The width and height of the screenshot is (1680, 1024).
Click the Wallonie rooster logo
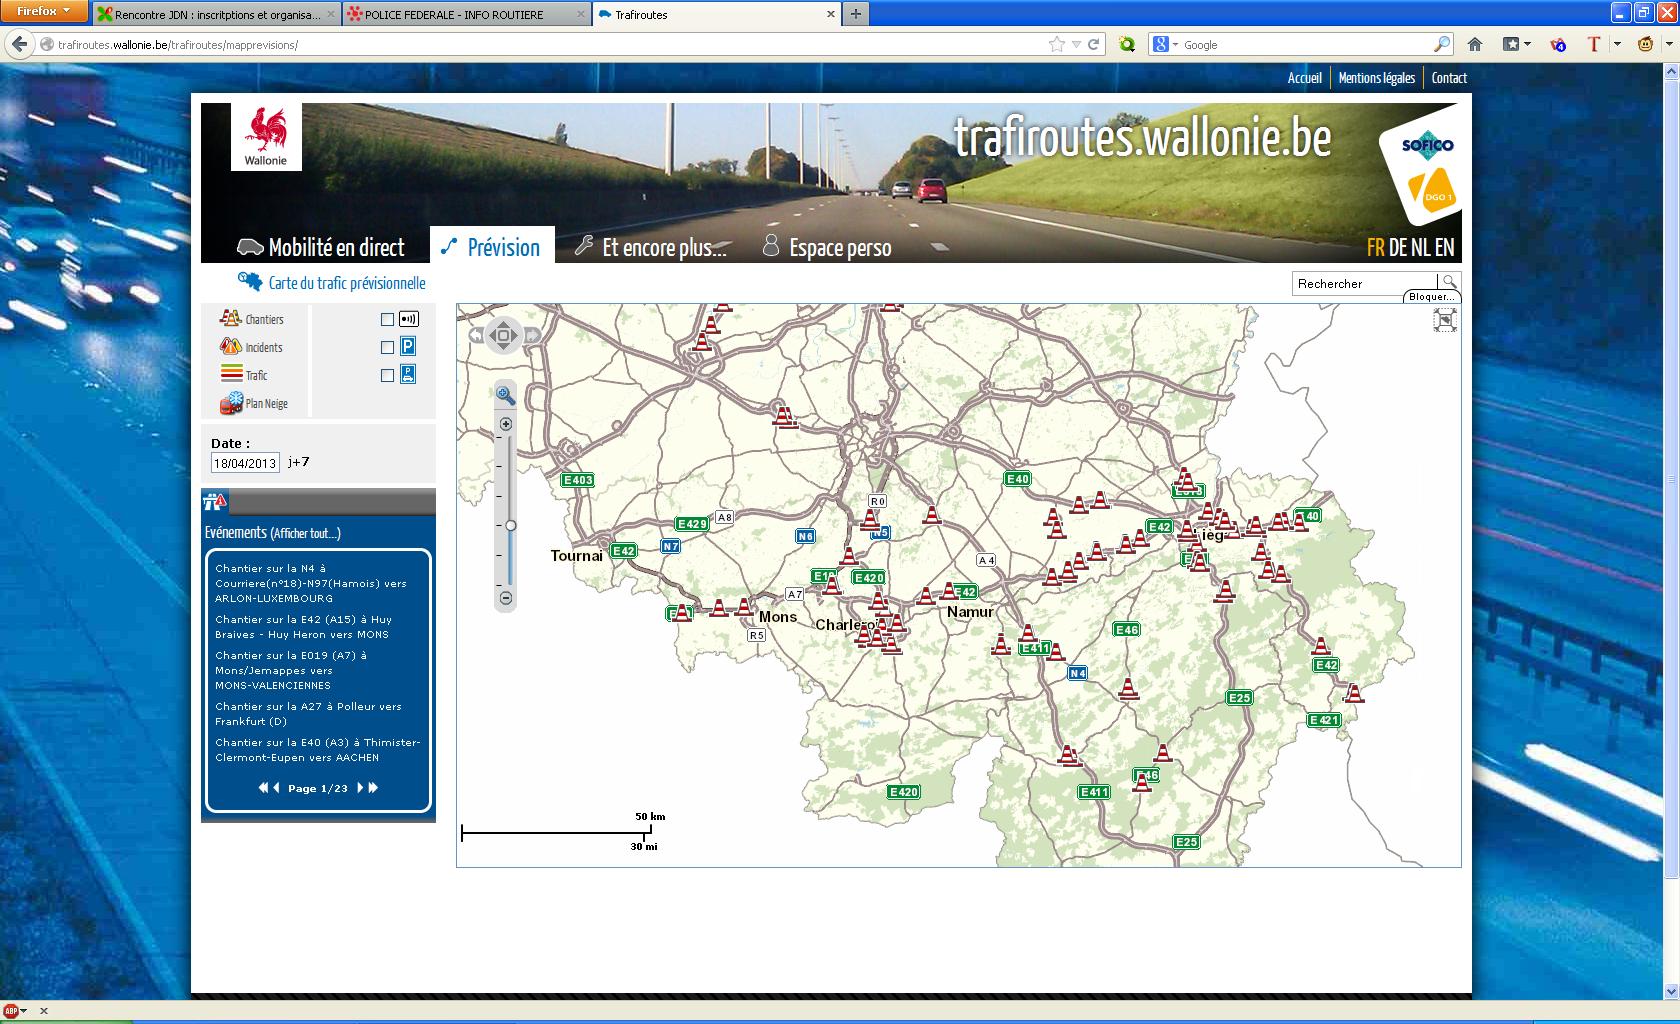point(266,136)
